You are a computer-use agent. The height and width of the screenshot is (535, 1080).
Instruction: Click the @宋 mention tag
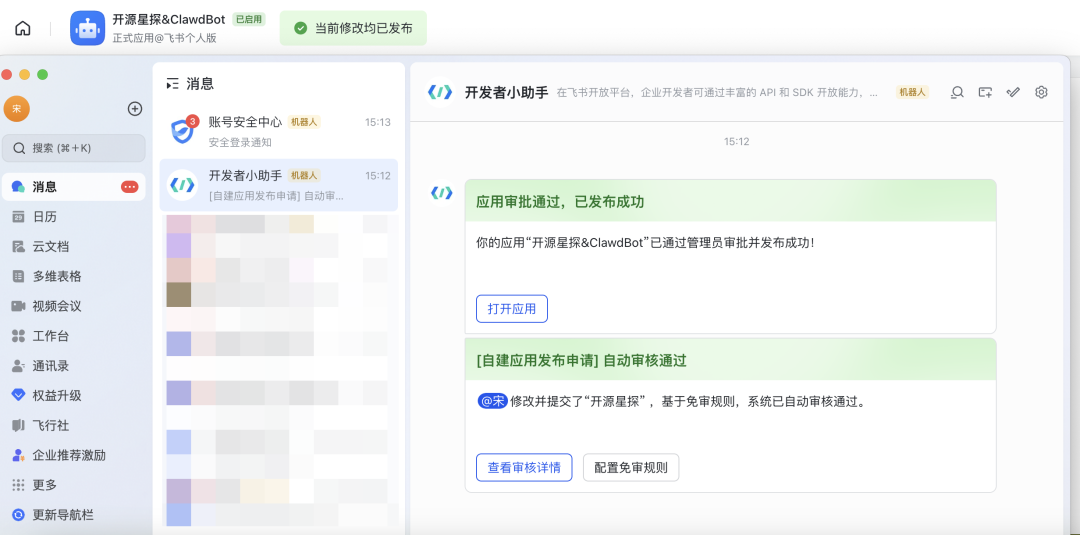(492, 401)
